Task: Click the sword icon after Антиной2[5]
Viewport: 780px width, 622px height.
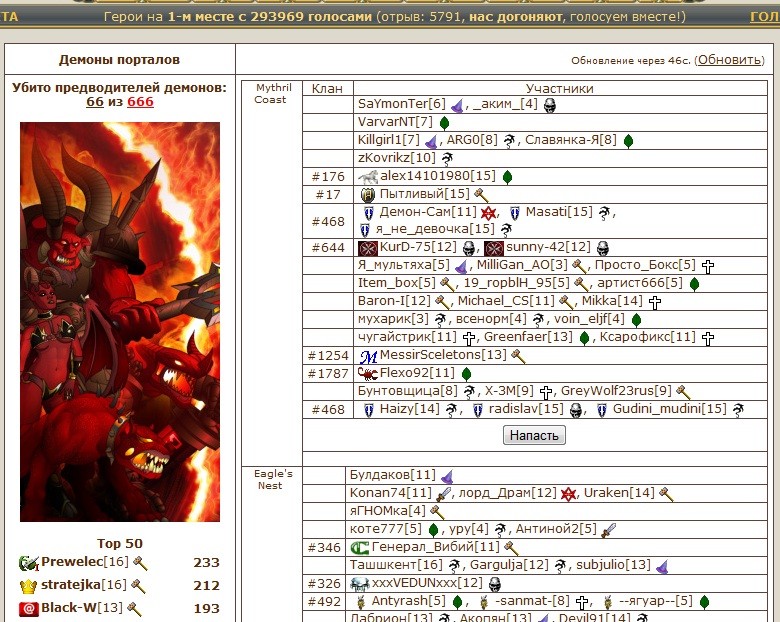Action: point(608,530)
